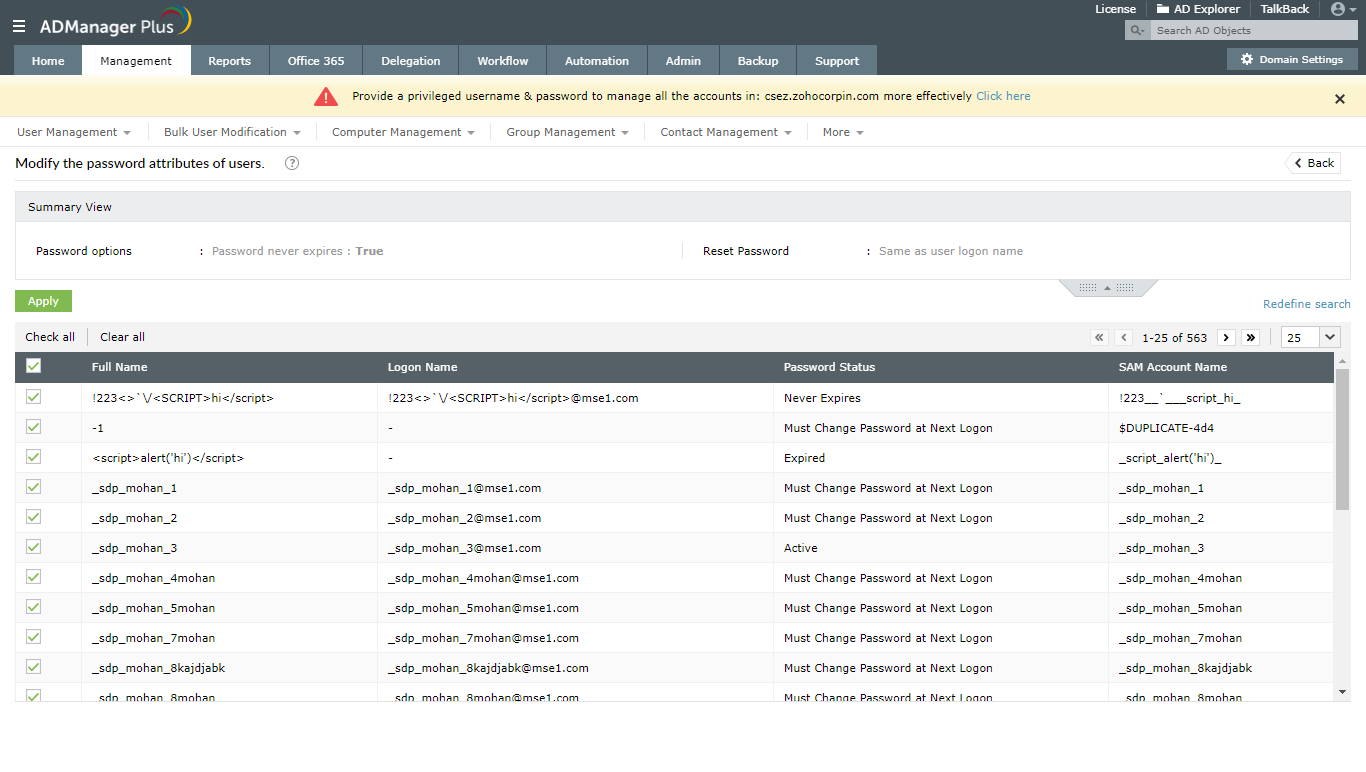This screenshot has height=772, width=1366.
Task: Uncheck the _sdp_mohan_5mohan row checkbox
Action: pos(34,607)
